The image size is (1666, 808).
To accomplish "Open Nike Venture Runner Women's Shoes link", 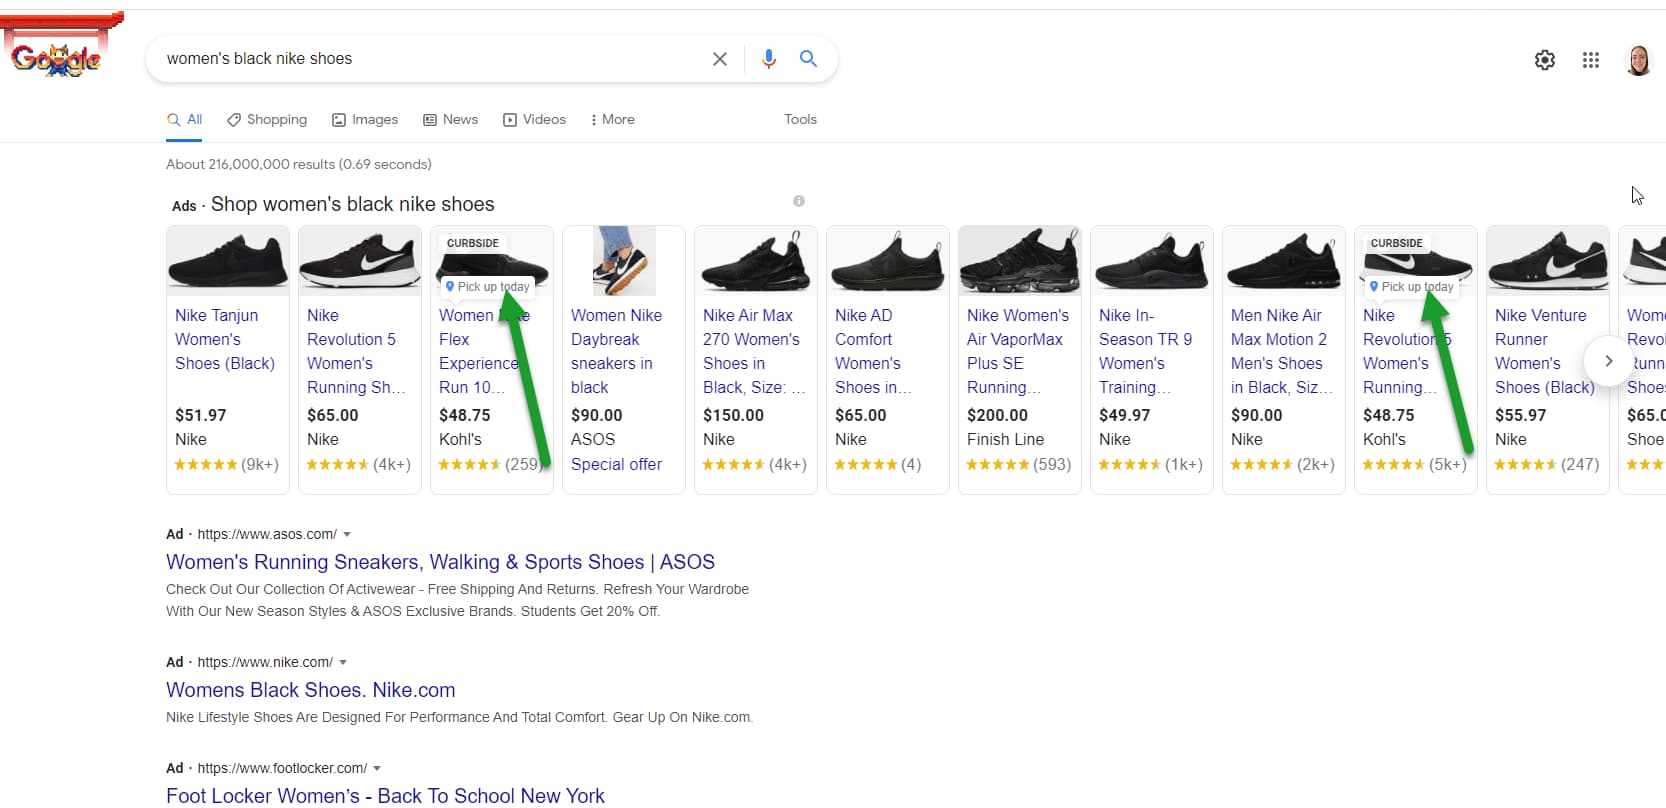I will [x=1544, y=351].
